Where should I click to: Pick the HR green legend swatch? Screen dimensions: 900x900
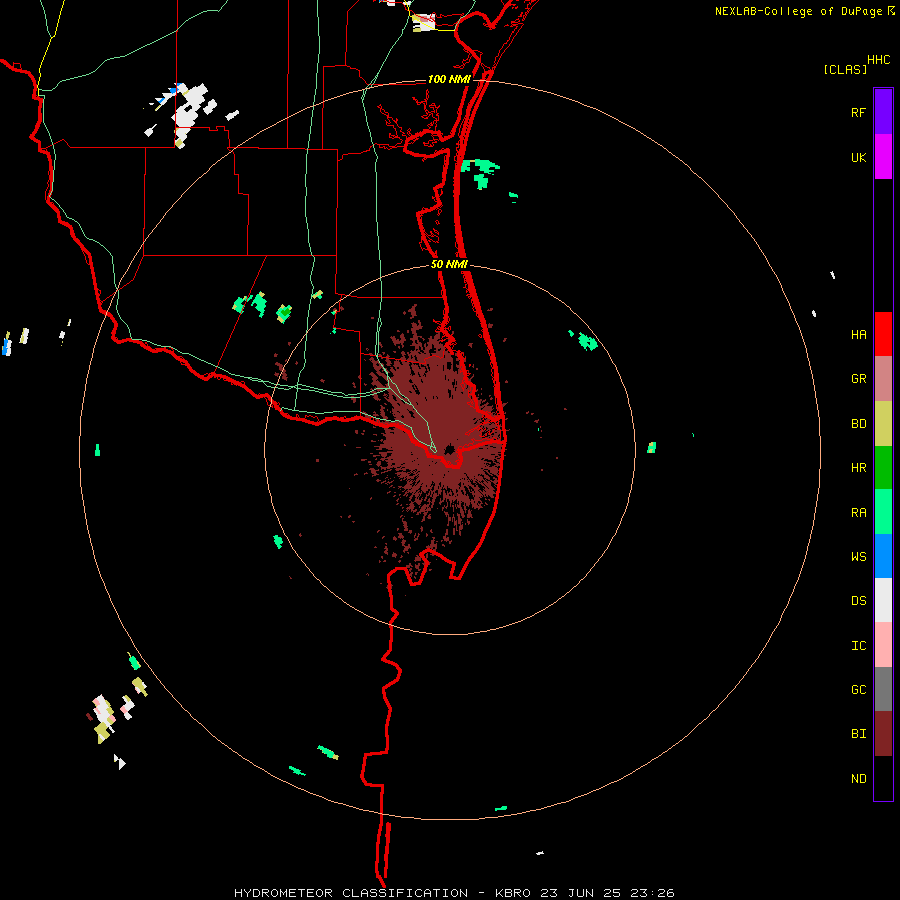click(883, 468)
